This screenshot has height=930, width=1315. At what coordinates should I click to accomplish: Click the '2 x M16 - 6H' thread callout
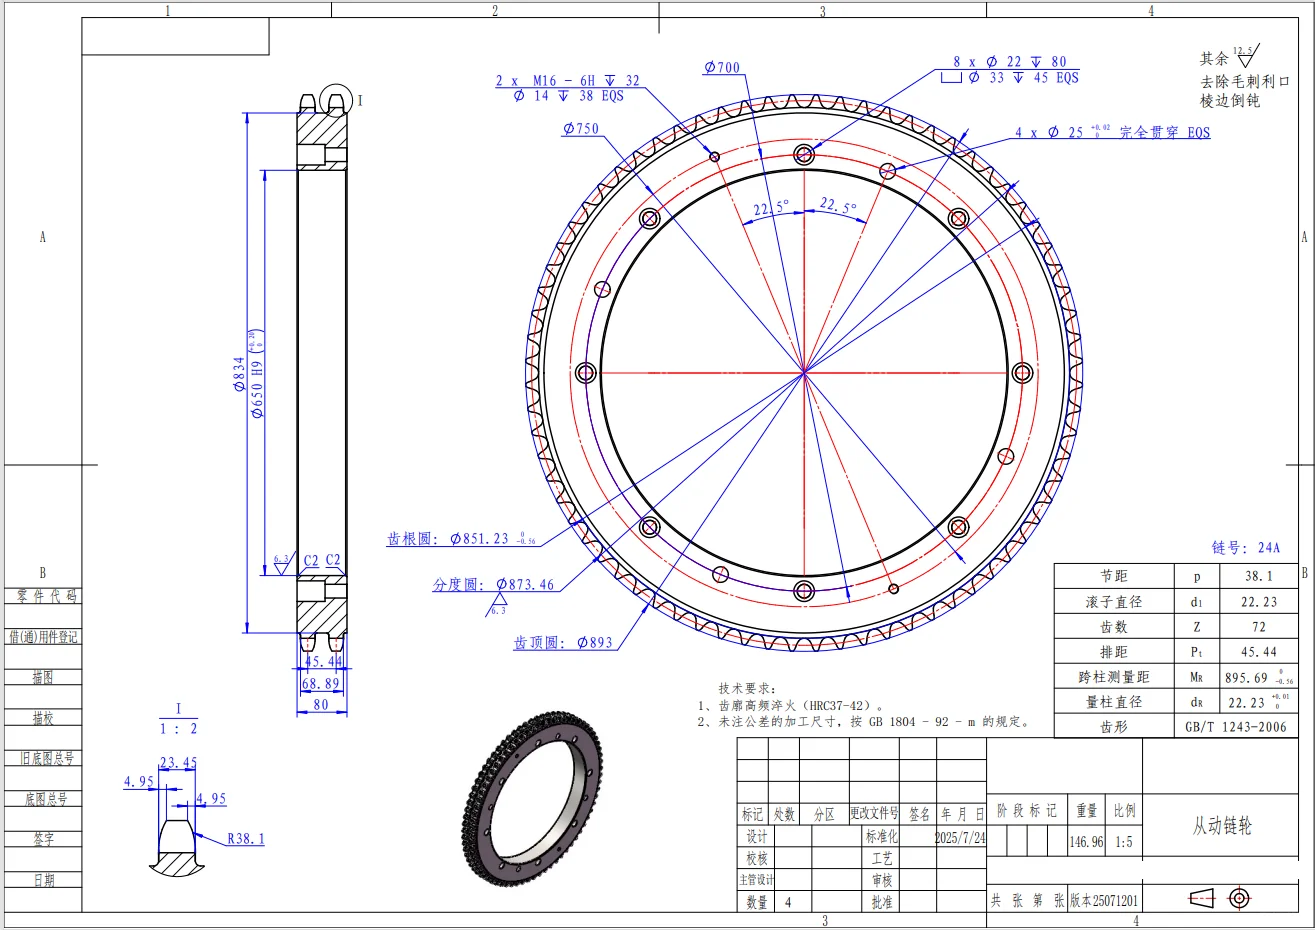(x=568, y=81)
